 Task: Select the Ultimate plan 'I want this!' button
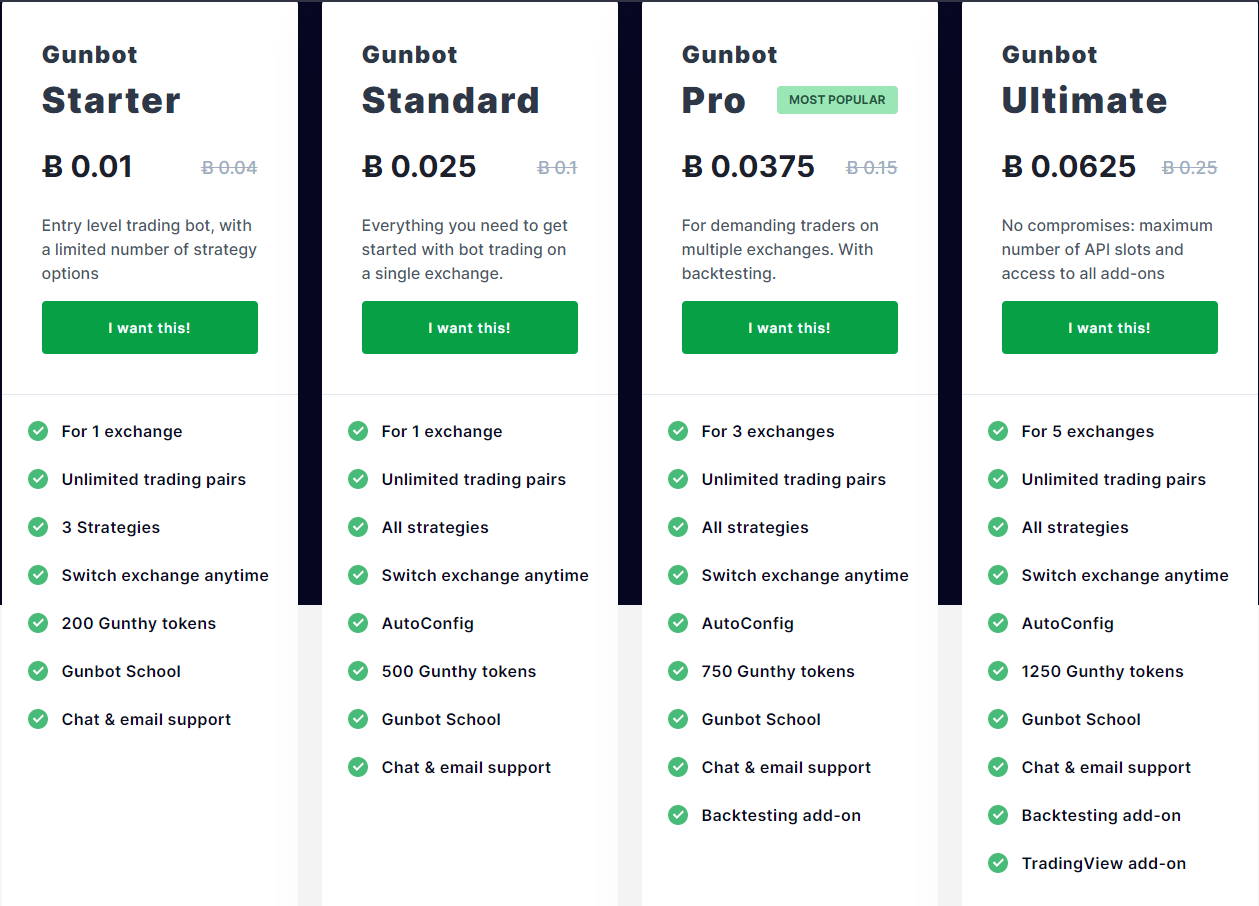click(x=1110, y=328)
